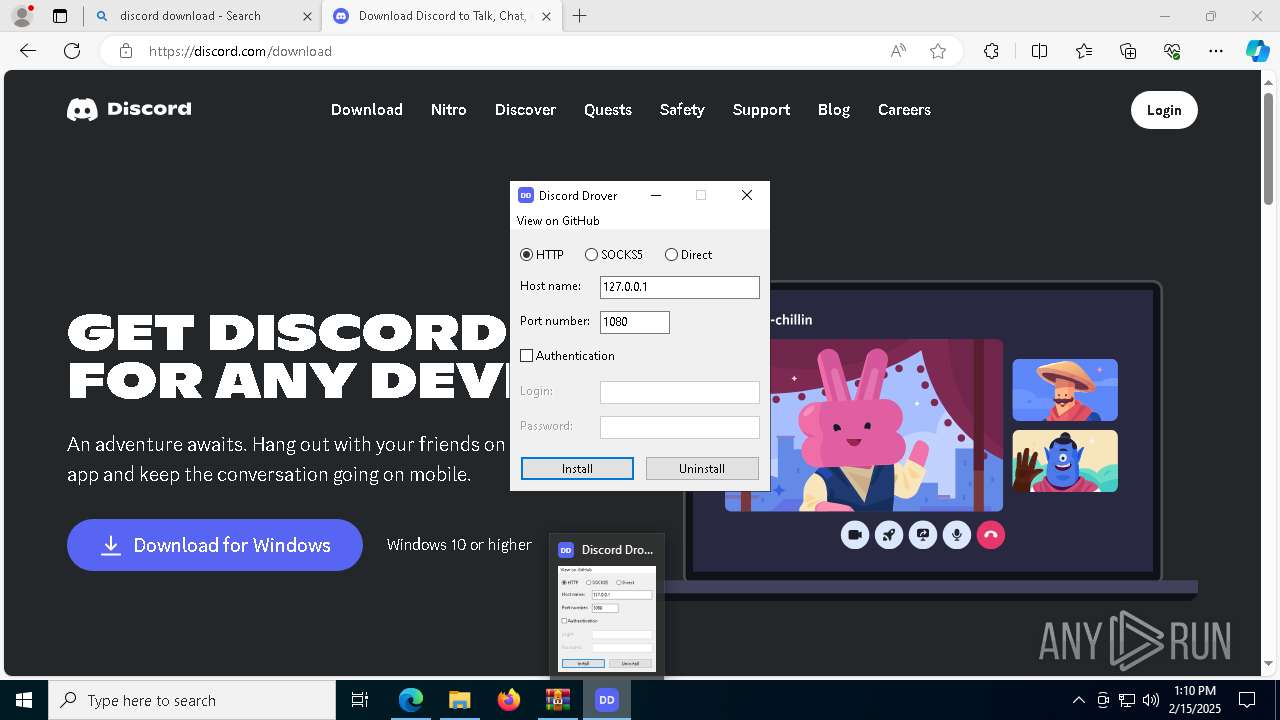Open the Edge profile icon
This screenshot has height=720, width=1280.
(22, 16)
